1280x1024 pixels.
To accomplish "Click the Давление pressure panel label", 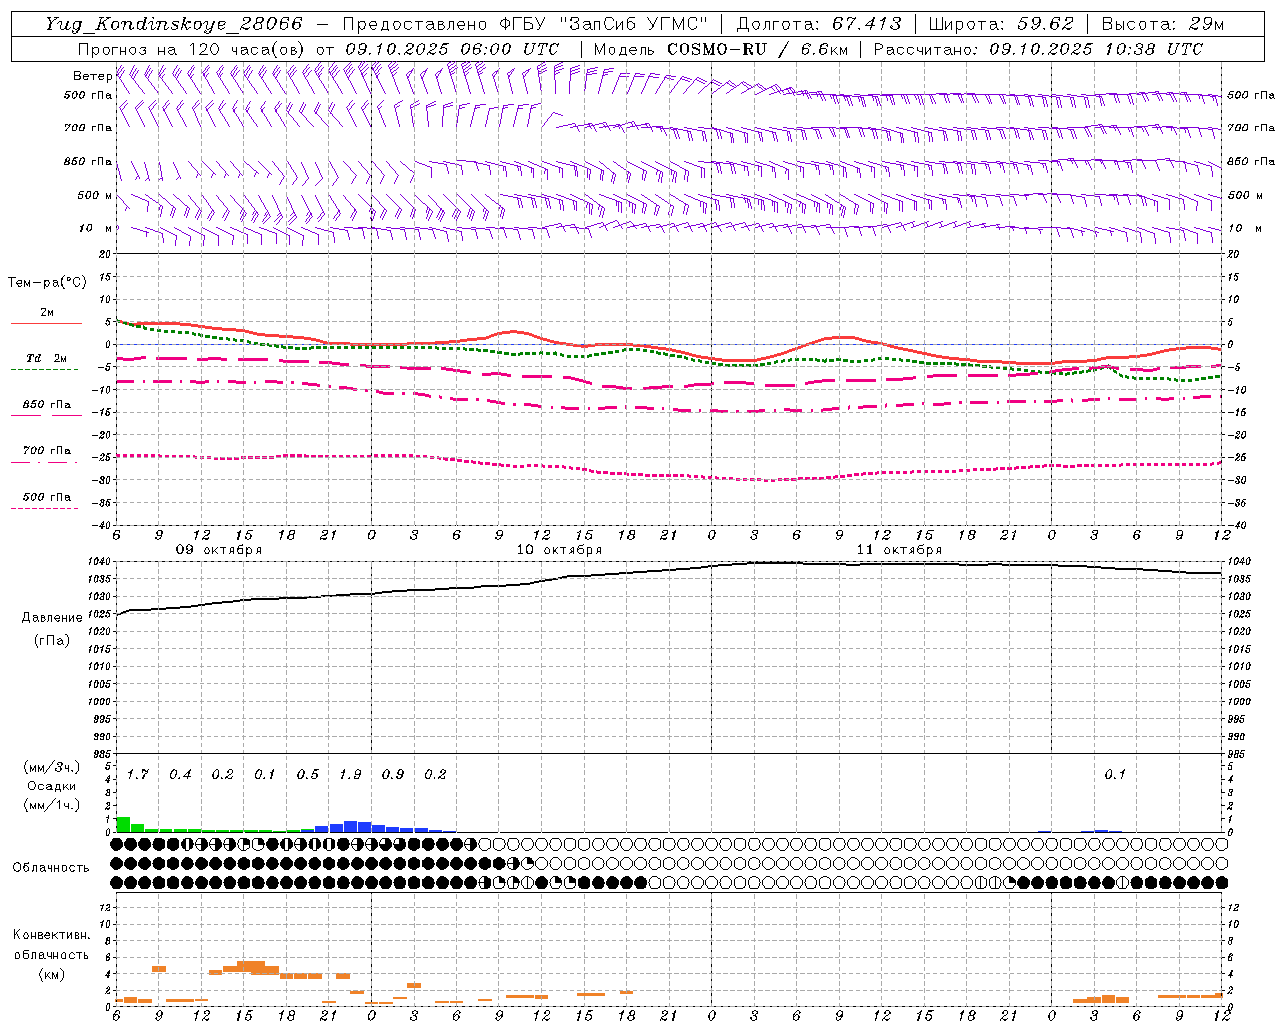I will (52, 618).
